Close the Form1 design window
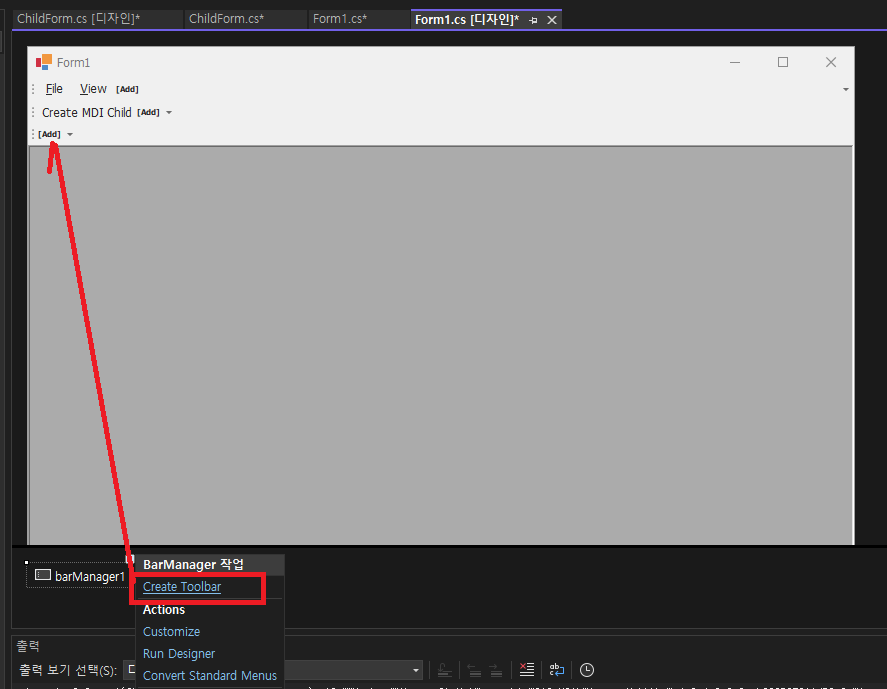The height and width of the screenshot is (689, 887). point(830,62)
